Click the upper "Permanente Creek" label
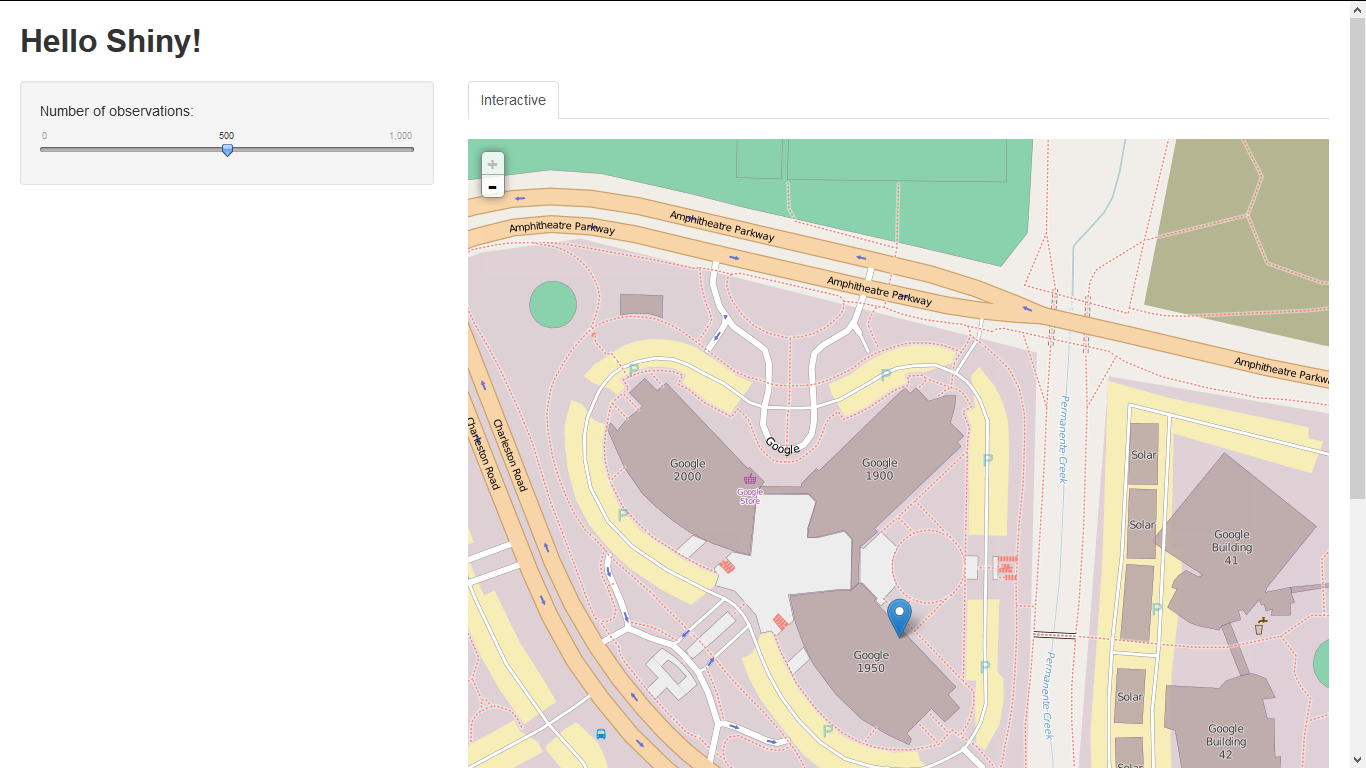 pyautogui.click(x=1064, y=439)
